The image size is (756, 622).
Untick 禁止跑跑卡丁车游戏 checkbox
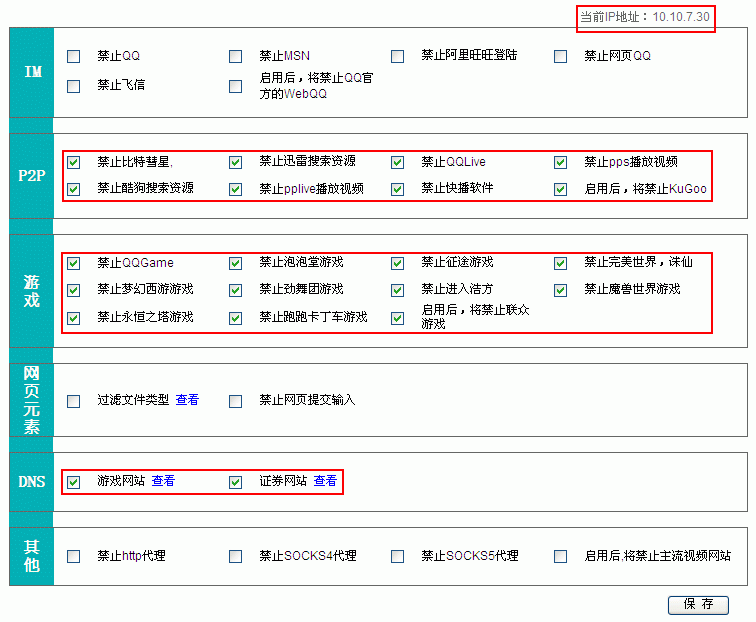coord(235,318)
